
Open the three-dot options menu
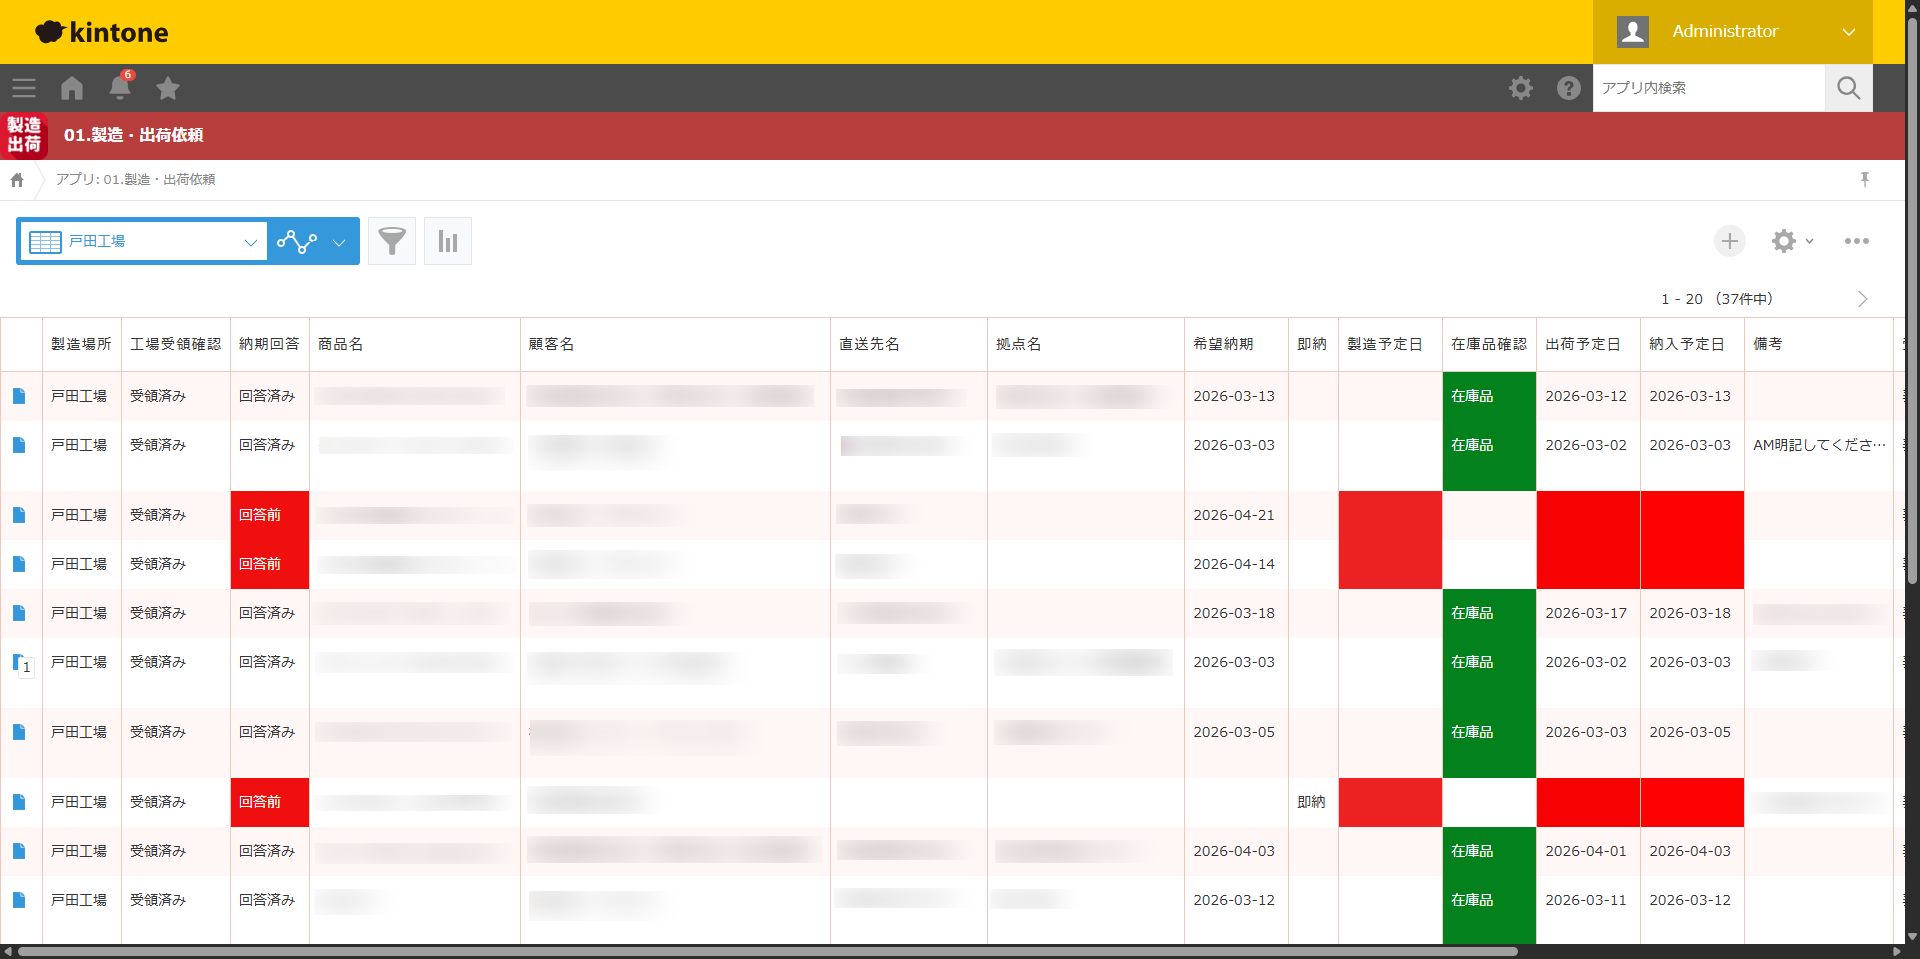[1856, 241]
